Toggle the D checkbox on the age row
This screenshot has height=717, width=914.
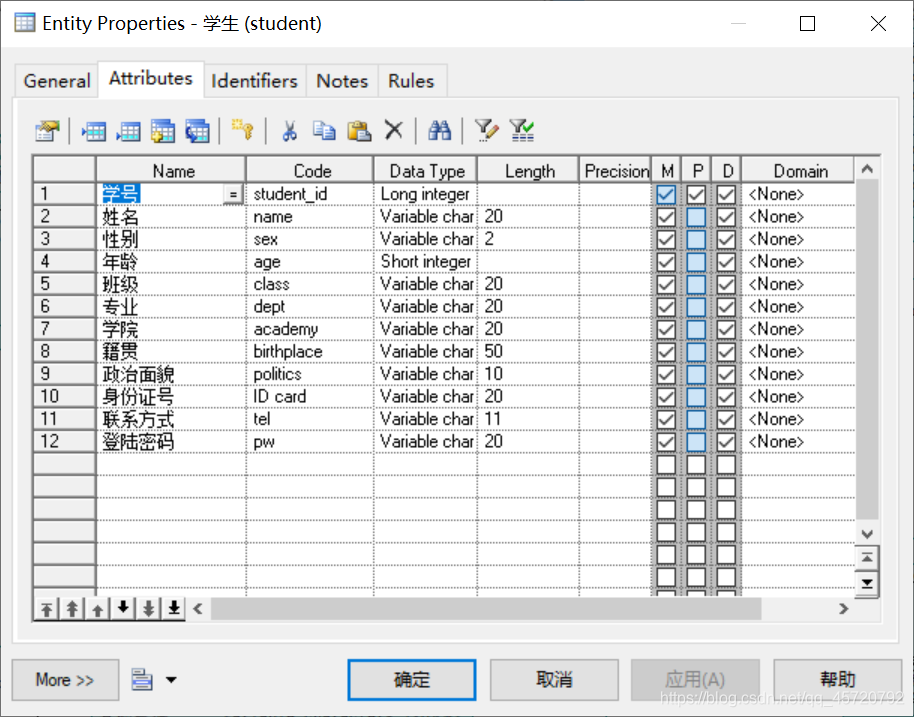(x=727, y=261)
